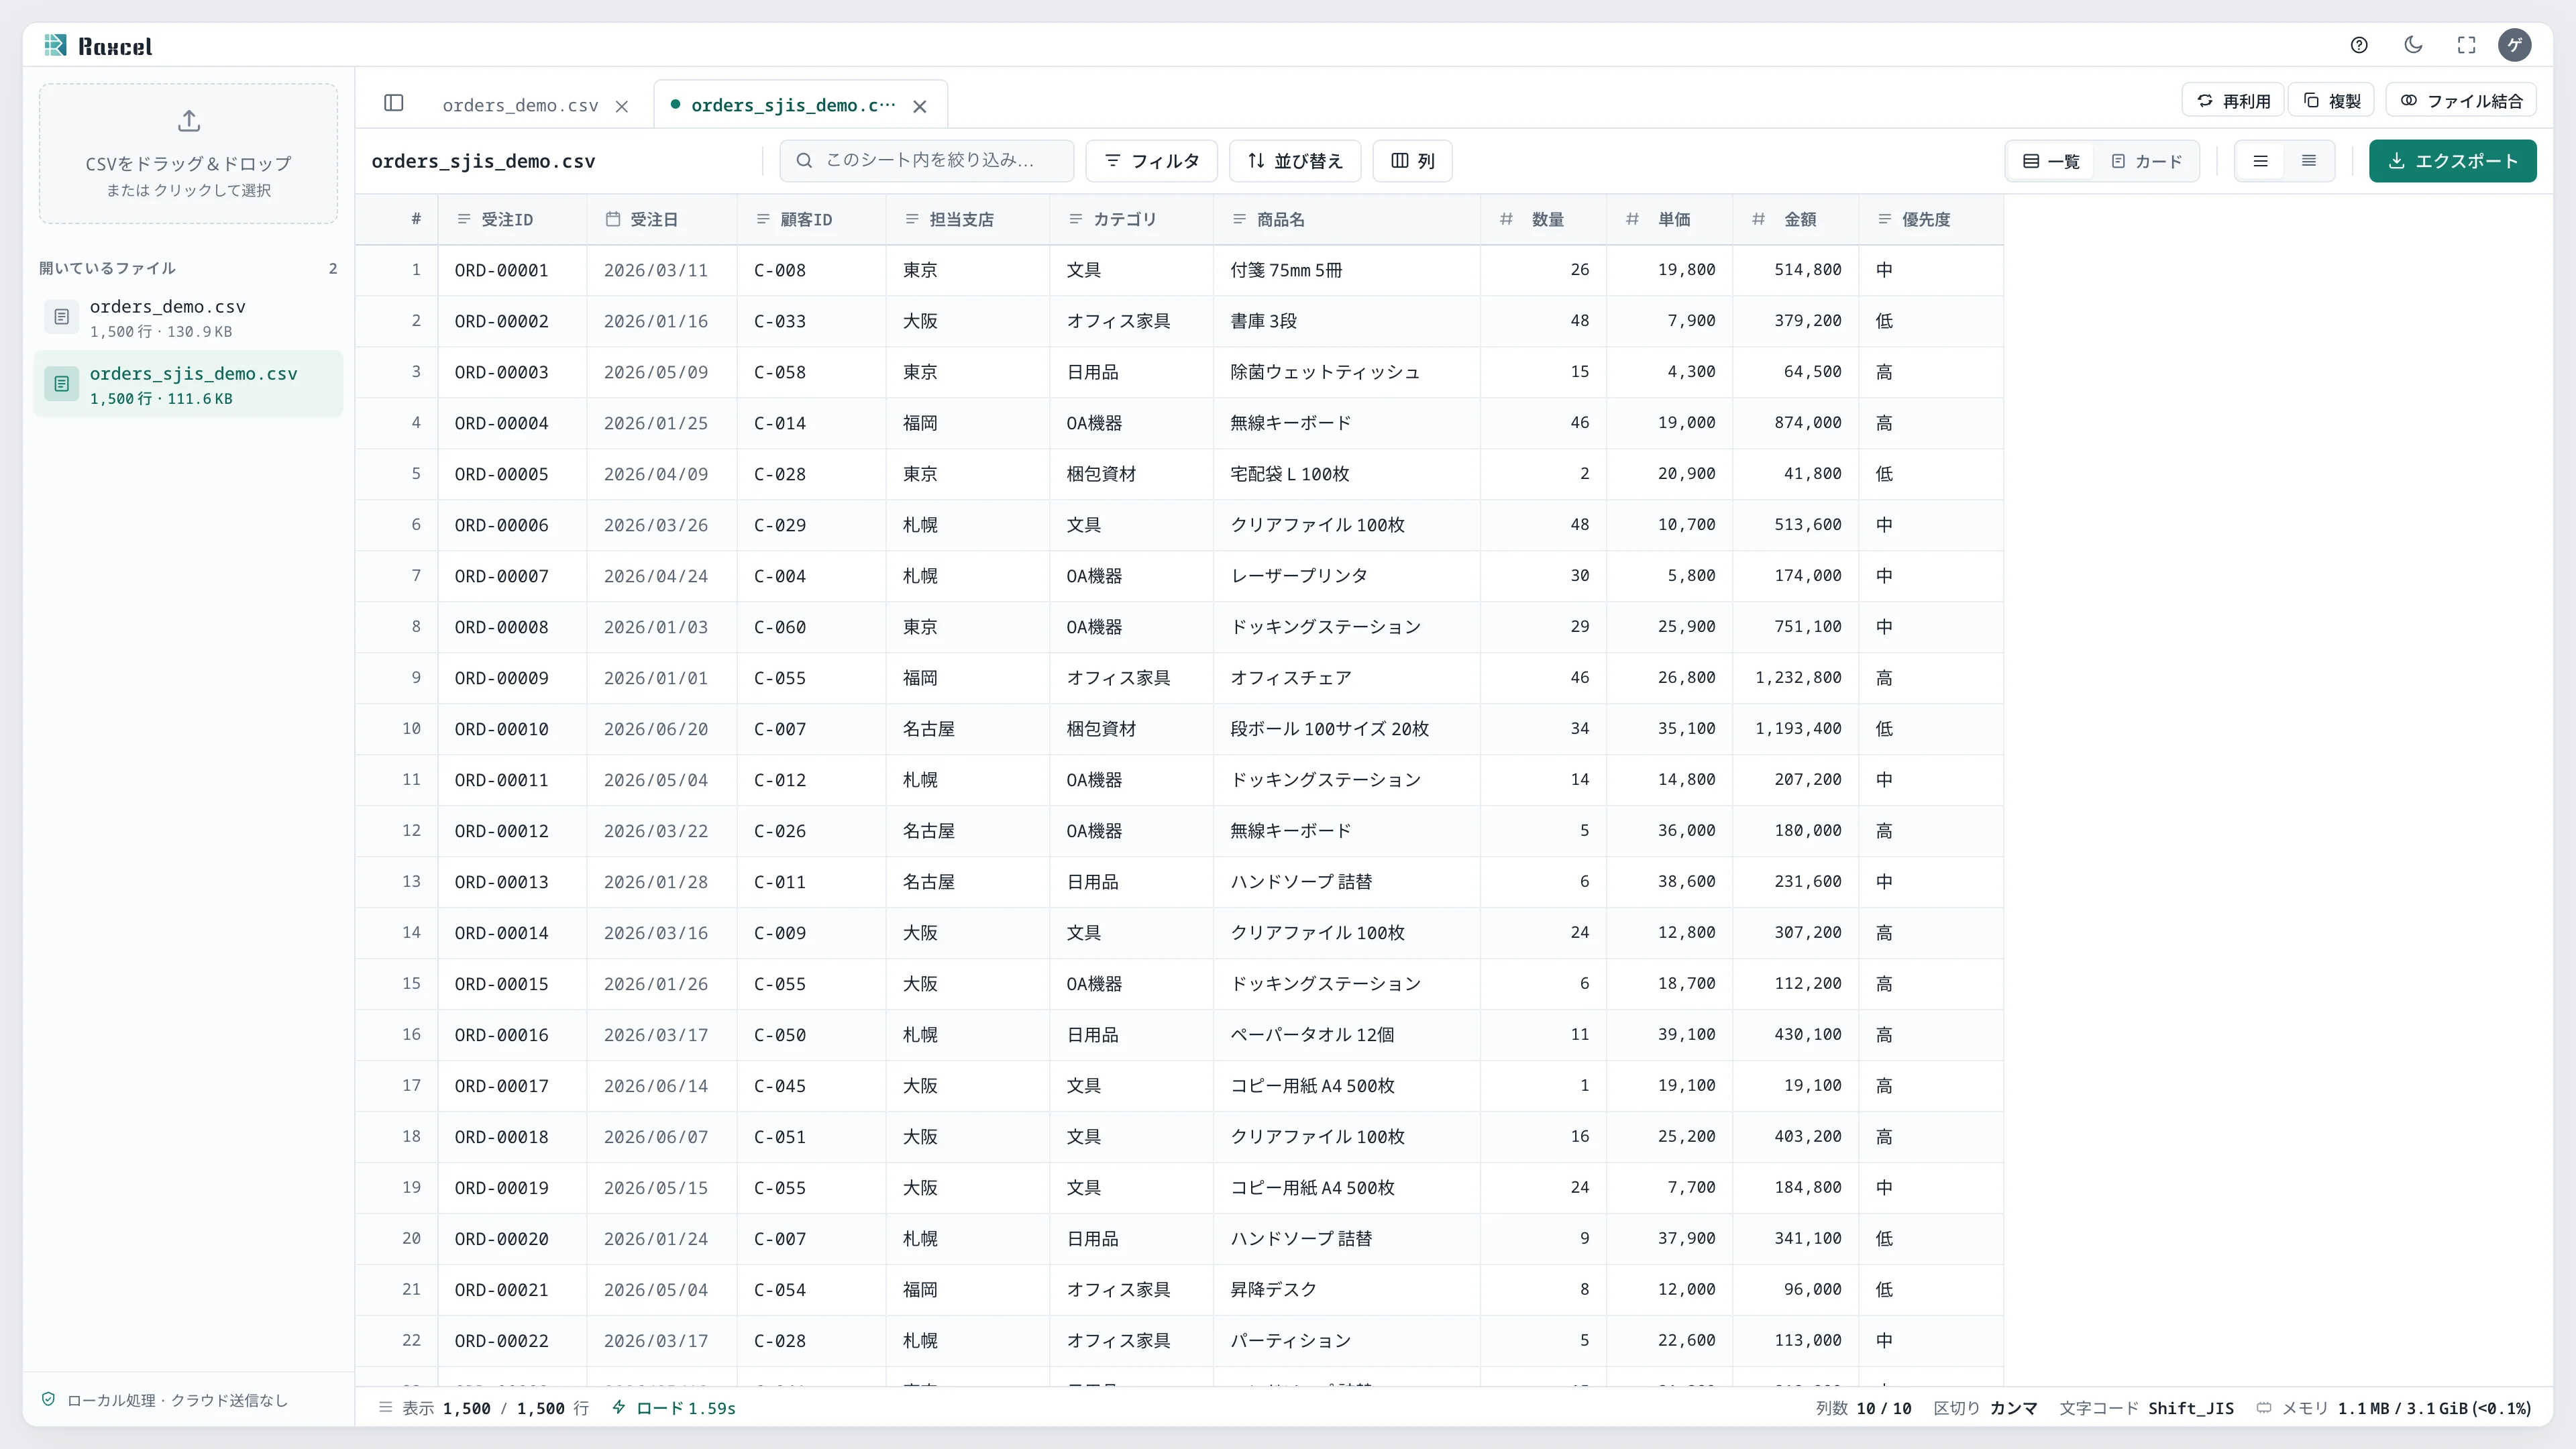Select cell ペーパータオル 12個
Image resolution: width=2576 pixels, height=1449 pixels.
coord(1347,1035)
